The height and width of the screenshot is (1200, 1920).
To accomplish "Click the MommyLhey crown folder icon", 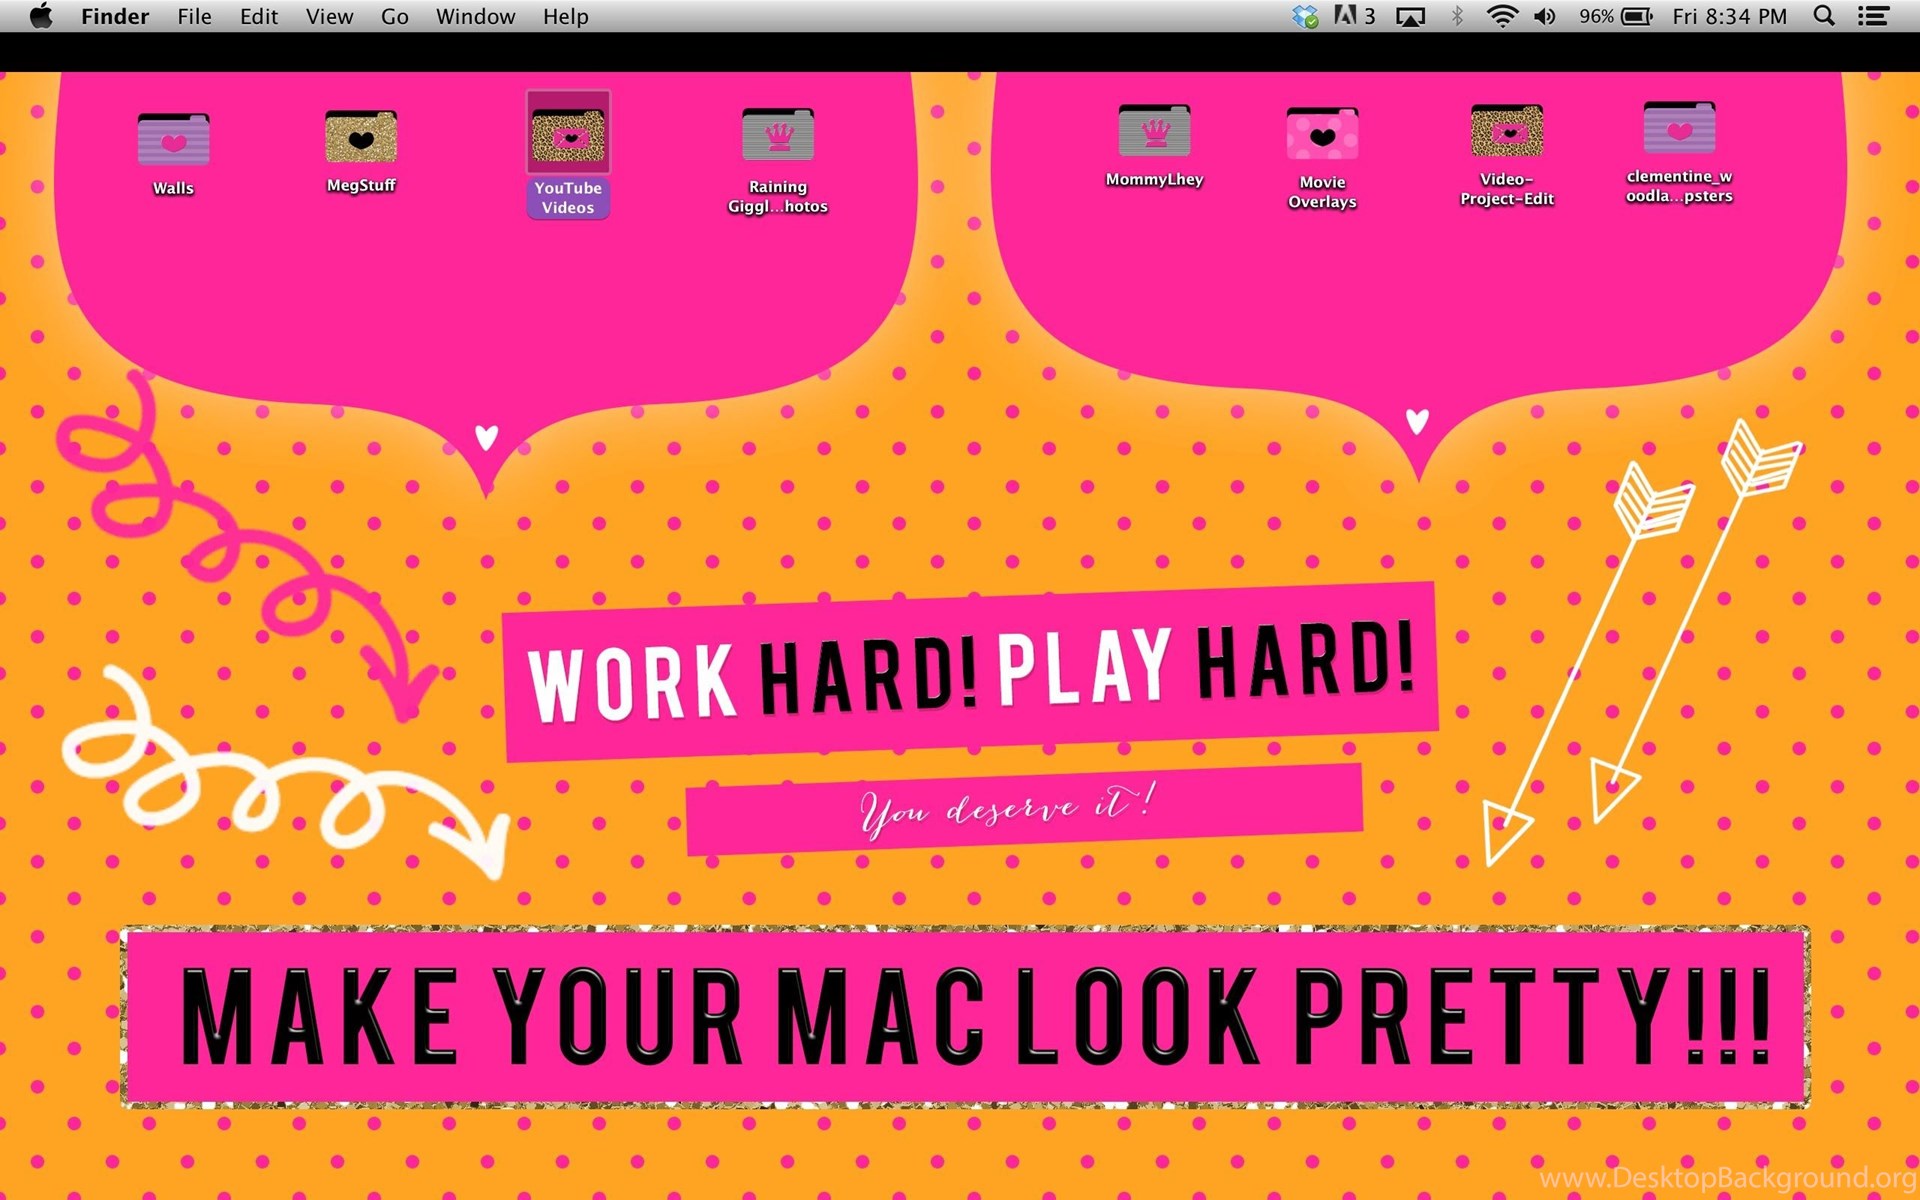I will 1154,130.
